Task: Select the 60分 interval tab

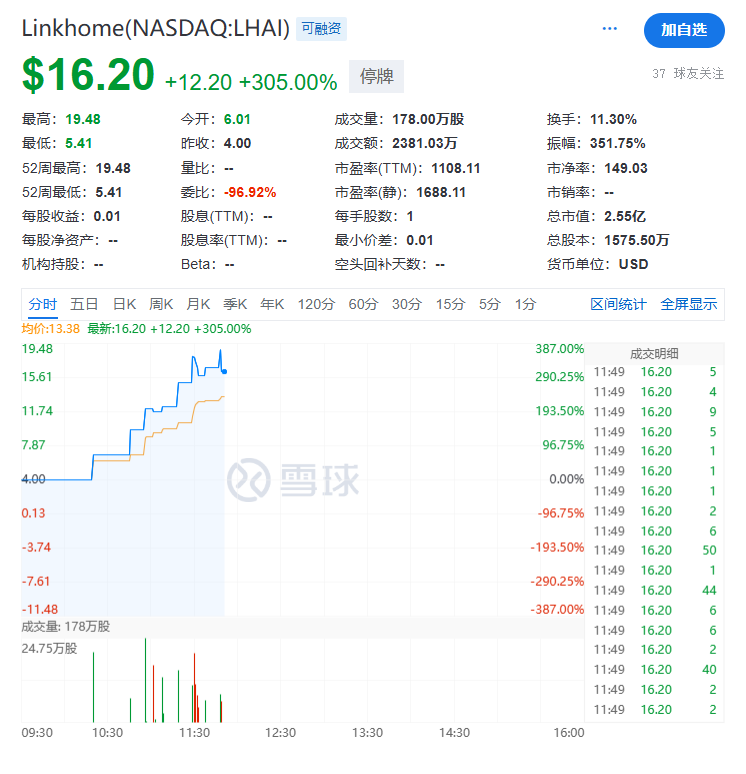Action: (362, 304)
